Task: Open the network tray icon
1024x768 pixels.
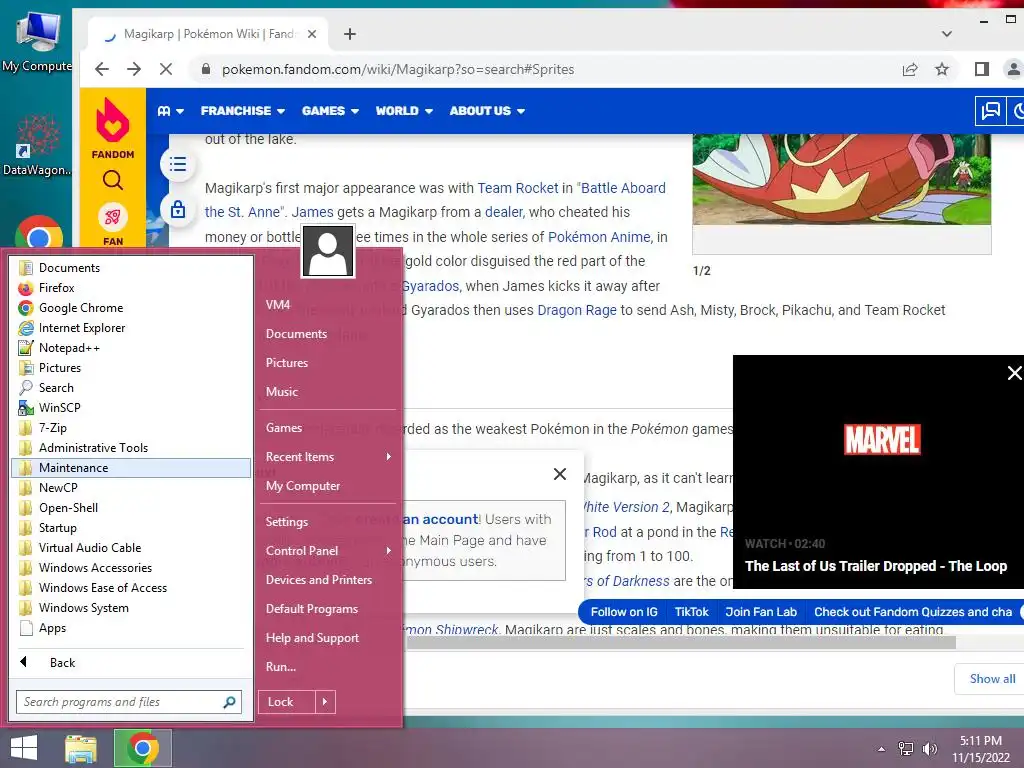Action: (906, 749)
